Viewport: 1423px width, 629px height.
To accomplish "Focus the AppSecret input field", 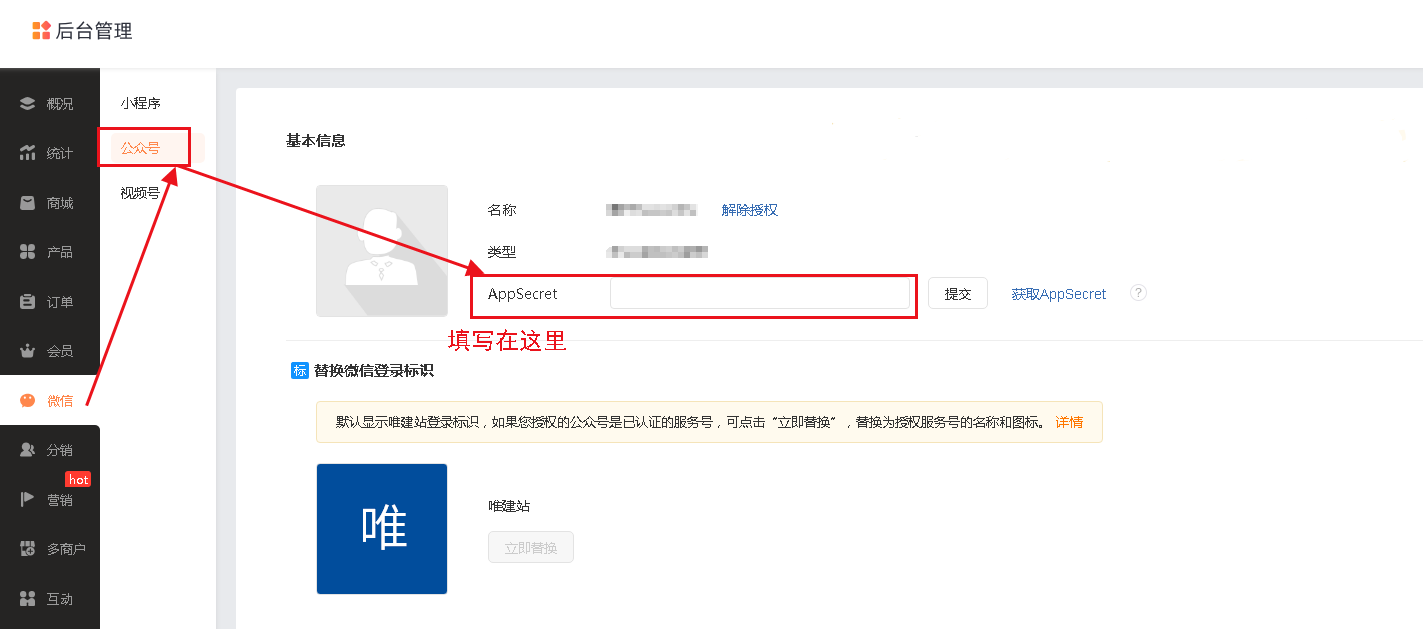I will point(760,293).
